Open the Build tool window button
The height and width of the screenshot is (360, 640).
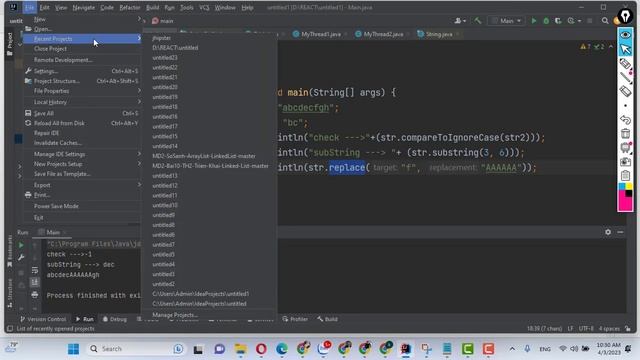(x=327, y=319)
